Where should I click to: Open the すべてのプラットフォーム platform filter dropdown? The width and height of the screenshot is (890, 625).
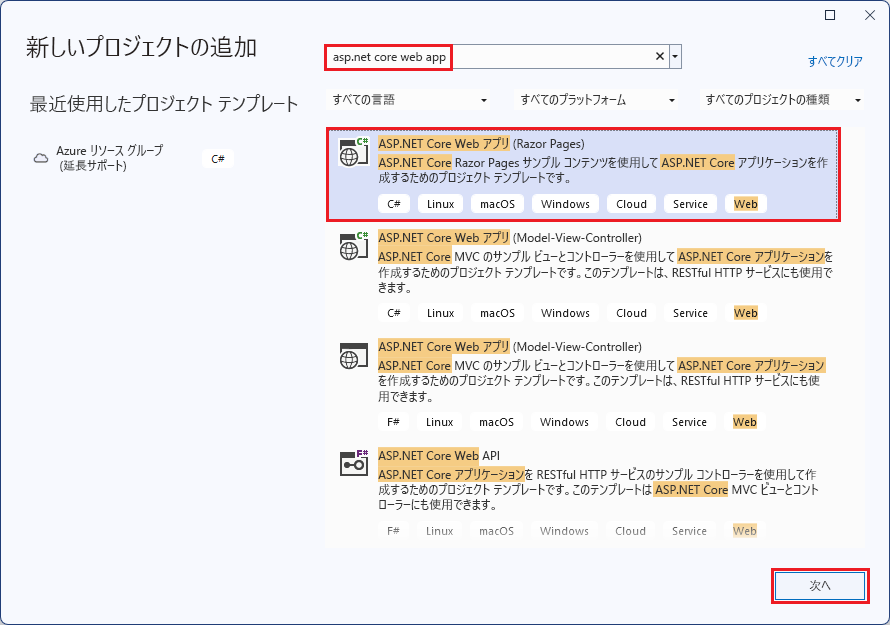pyautogui.click(x=597, y=100)
